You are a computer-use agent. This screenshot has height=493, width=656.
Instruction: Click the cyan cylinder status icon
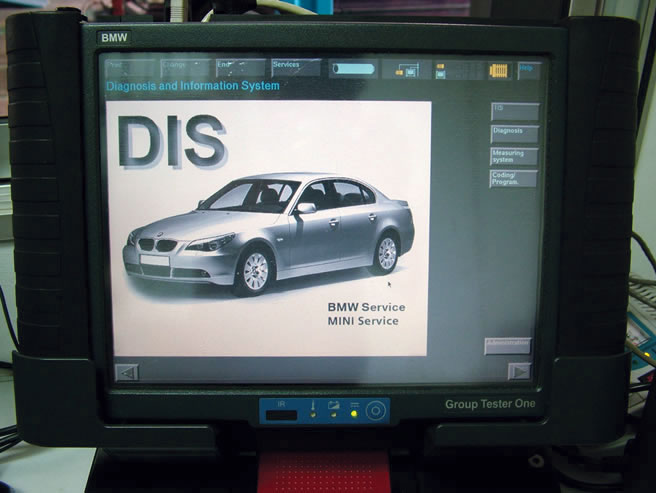[352, 69]
